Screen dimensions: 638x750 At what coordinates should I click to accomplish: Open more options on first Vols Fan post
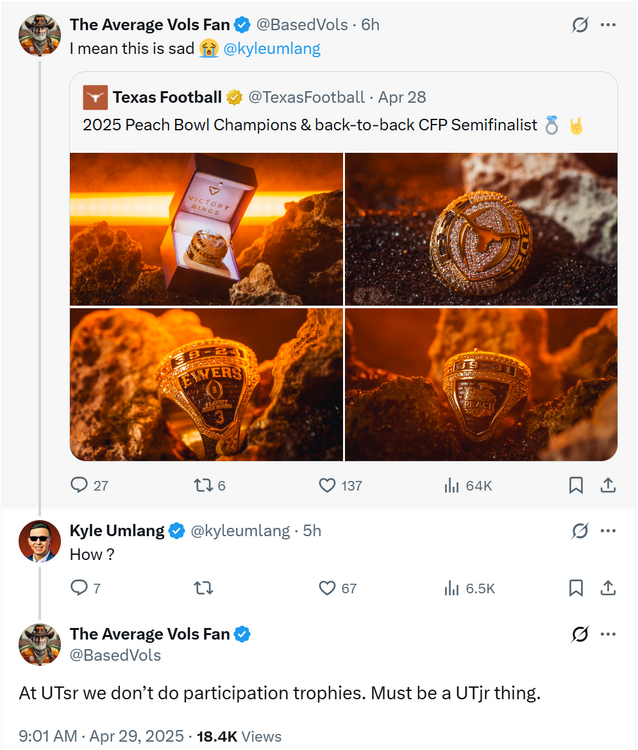[x=608, y=24]
